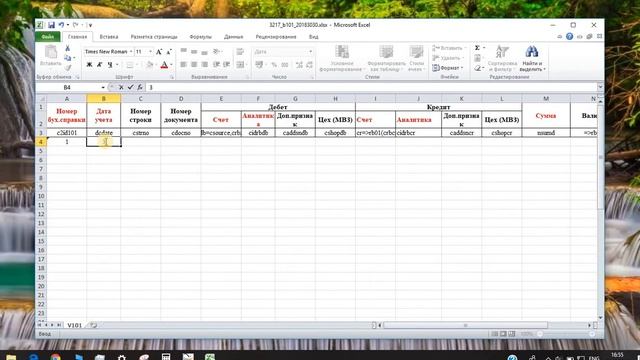
Task: Switch to the Формулы tab
Action: [200, 37]
